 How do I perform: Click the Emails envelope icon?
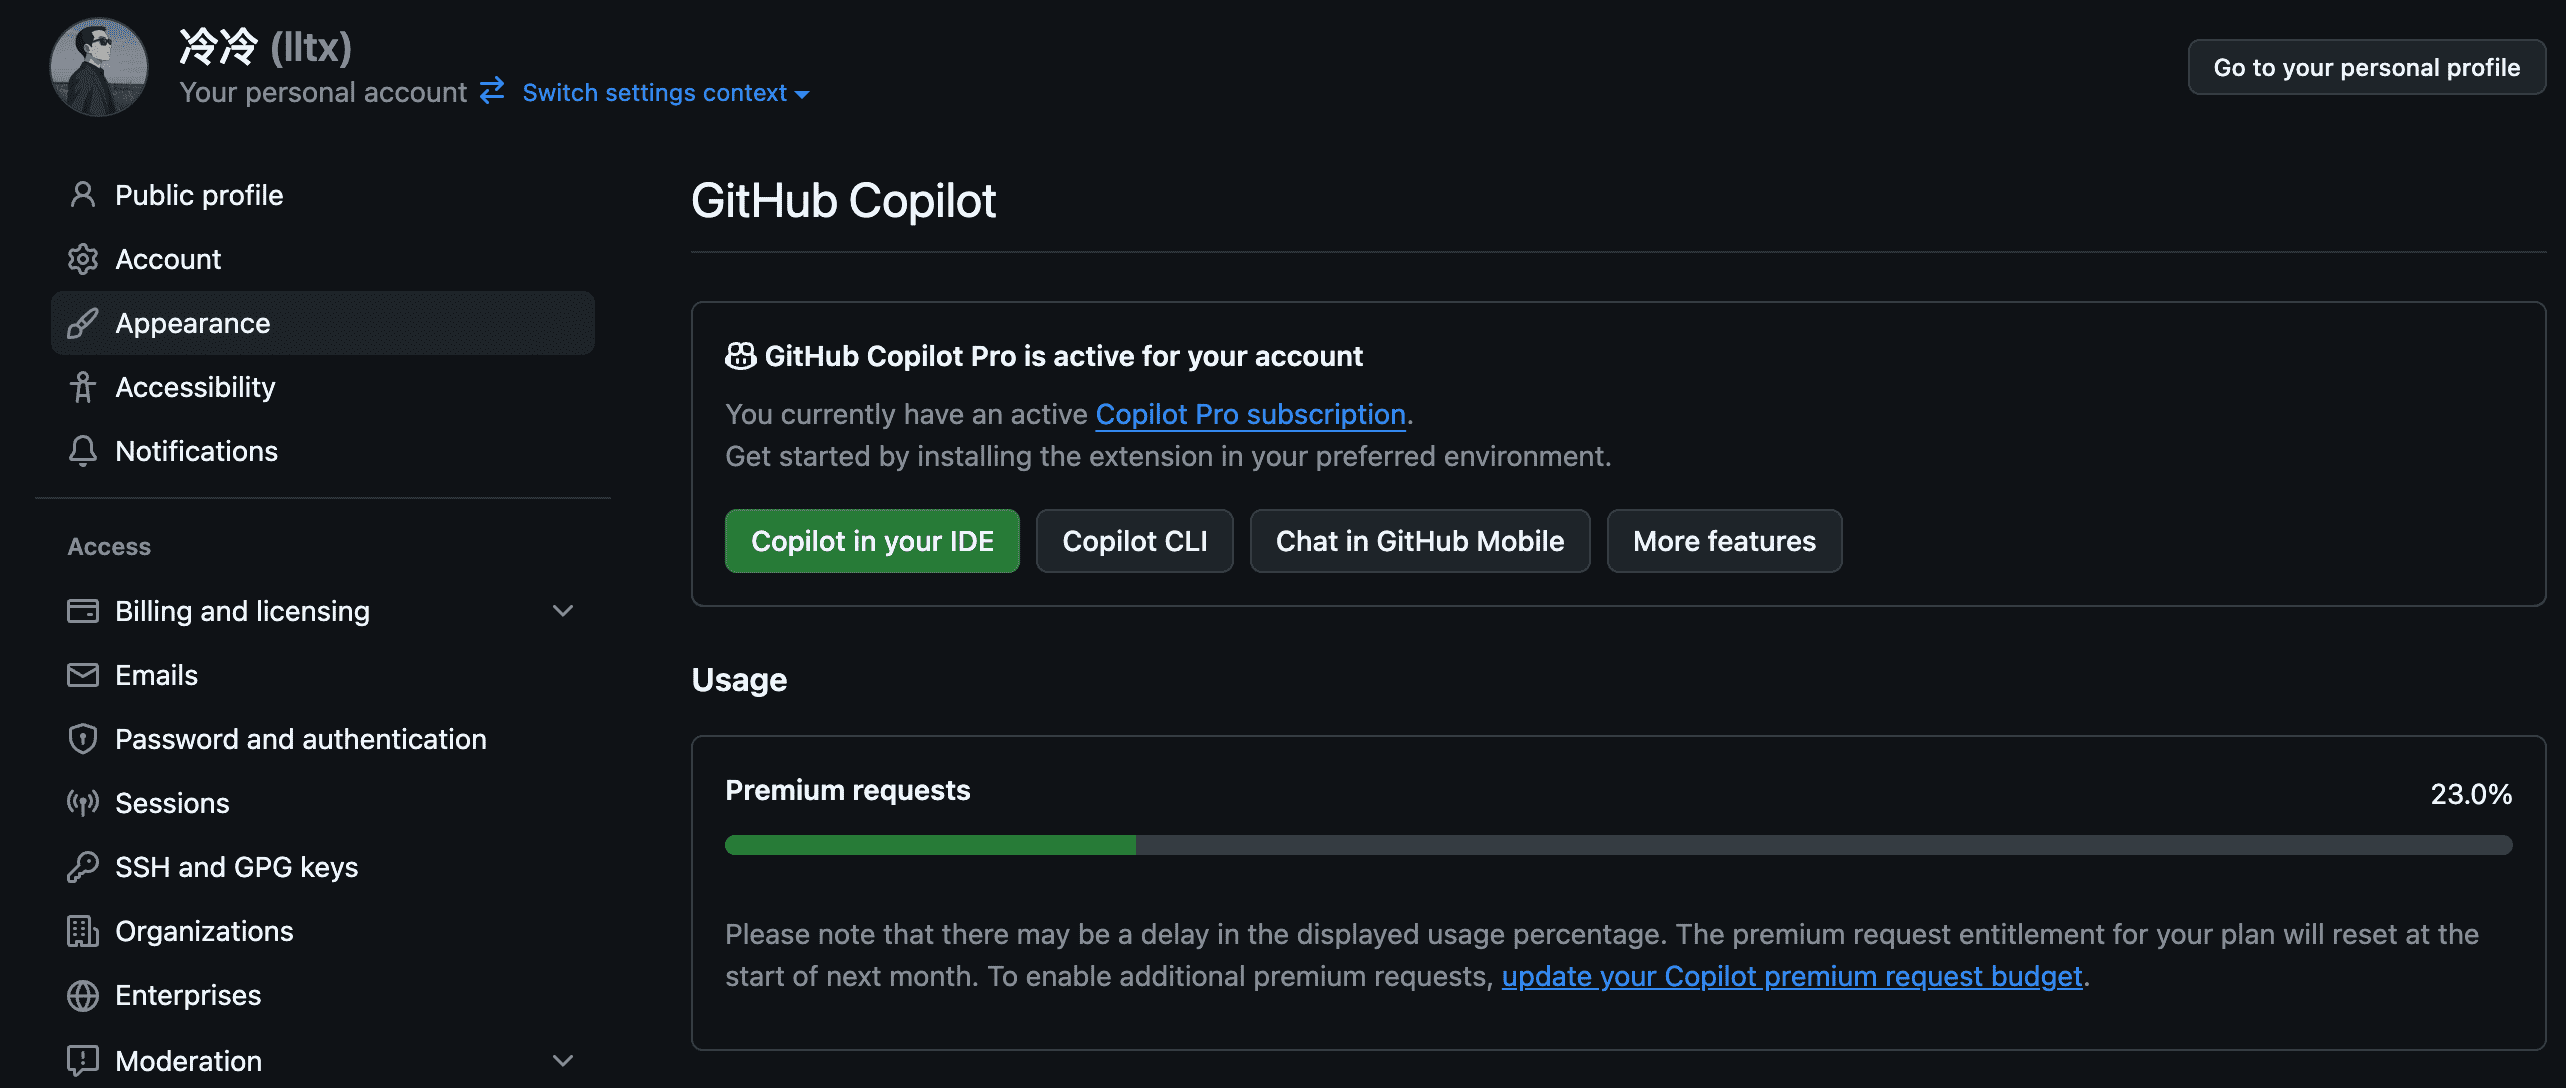pyautogui.click(x=83, y=674)
